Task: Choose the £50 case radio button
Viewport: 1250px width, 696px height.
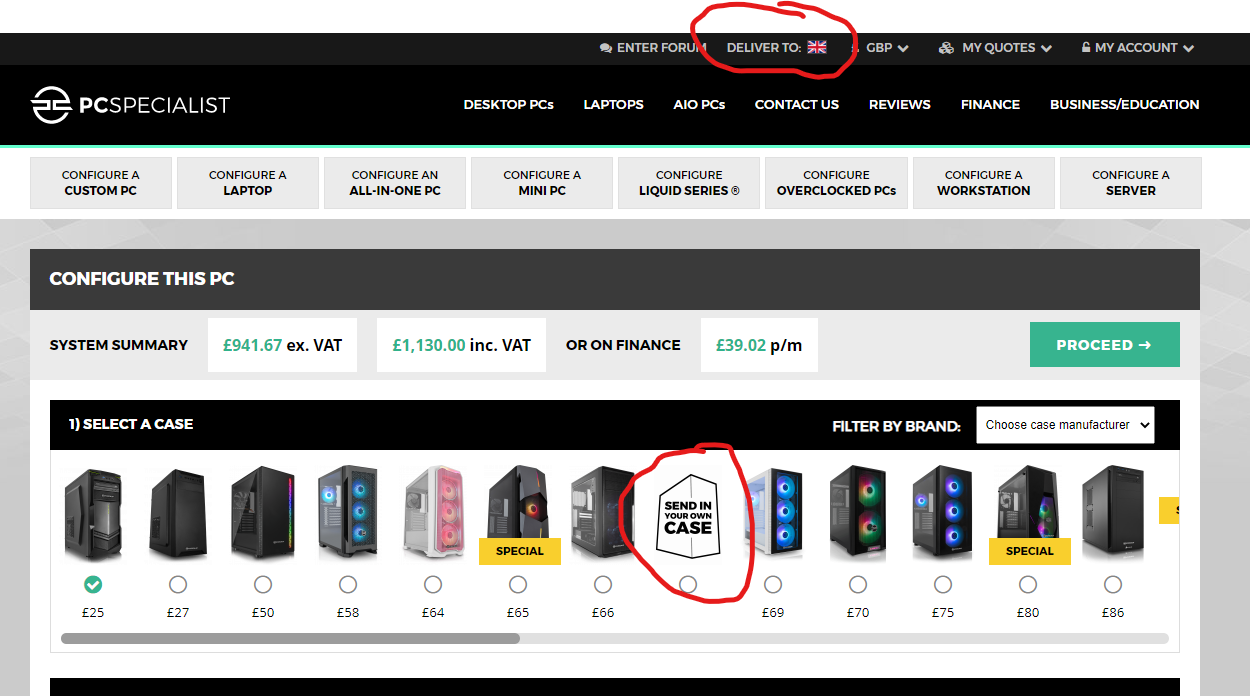Action: [x=263, y=584]
